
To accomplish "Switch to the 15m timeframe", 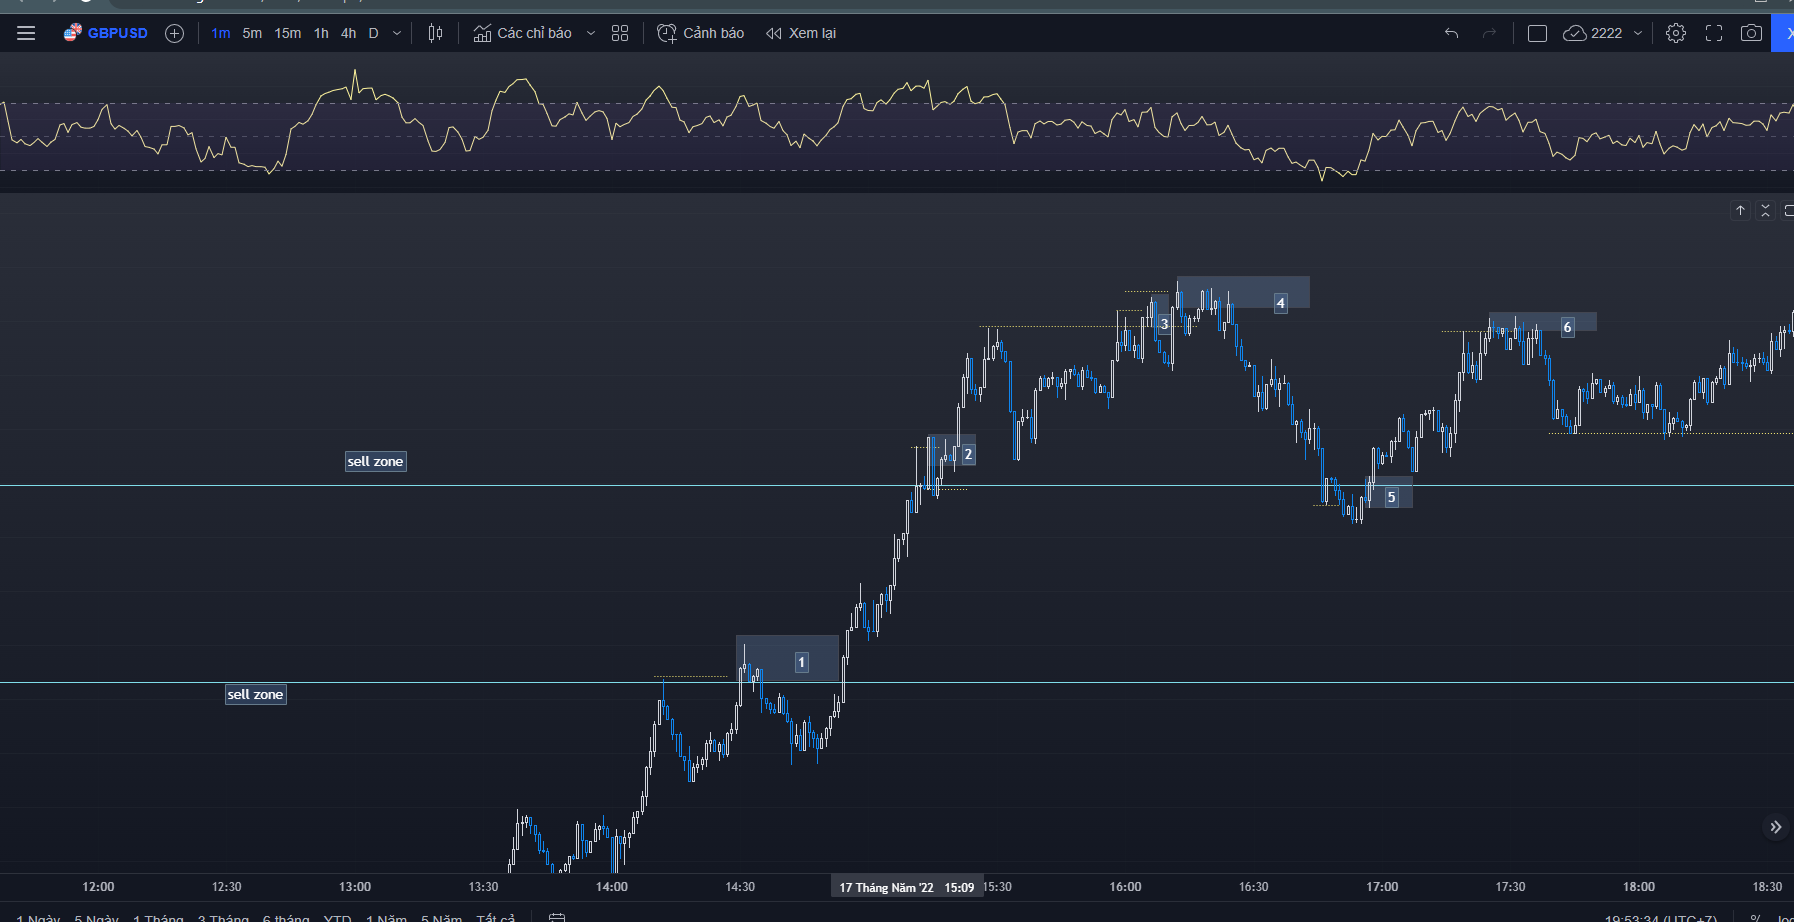I will coord(288,33).
